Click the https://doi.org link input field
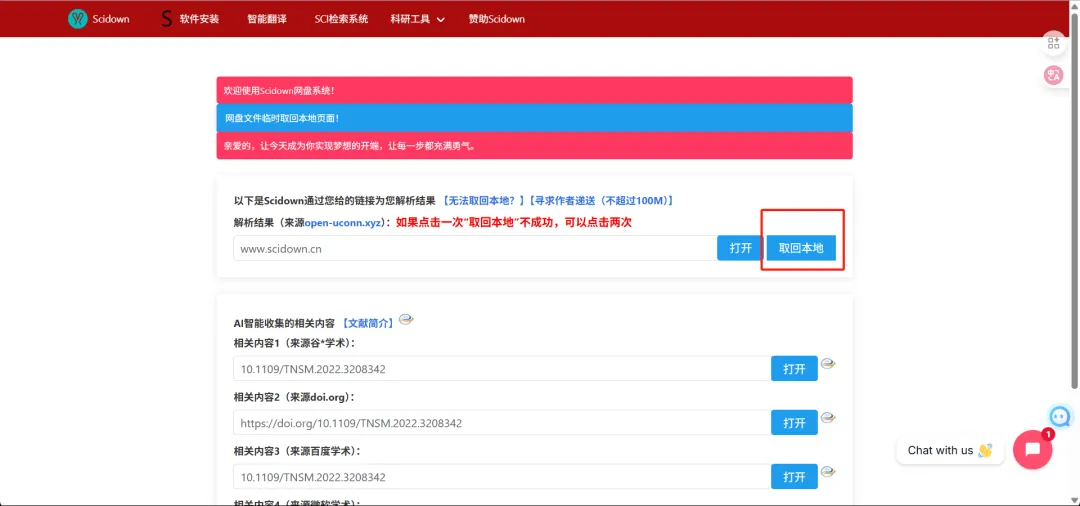 (x=501, y=423)
